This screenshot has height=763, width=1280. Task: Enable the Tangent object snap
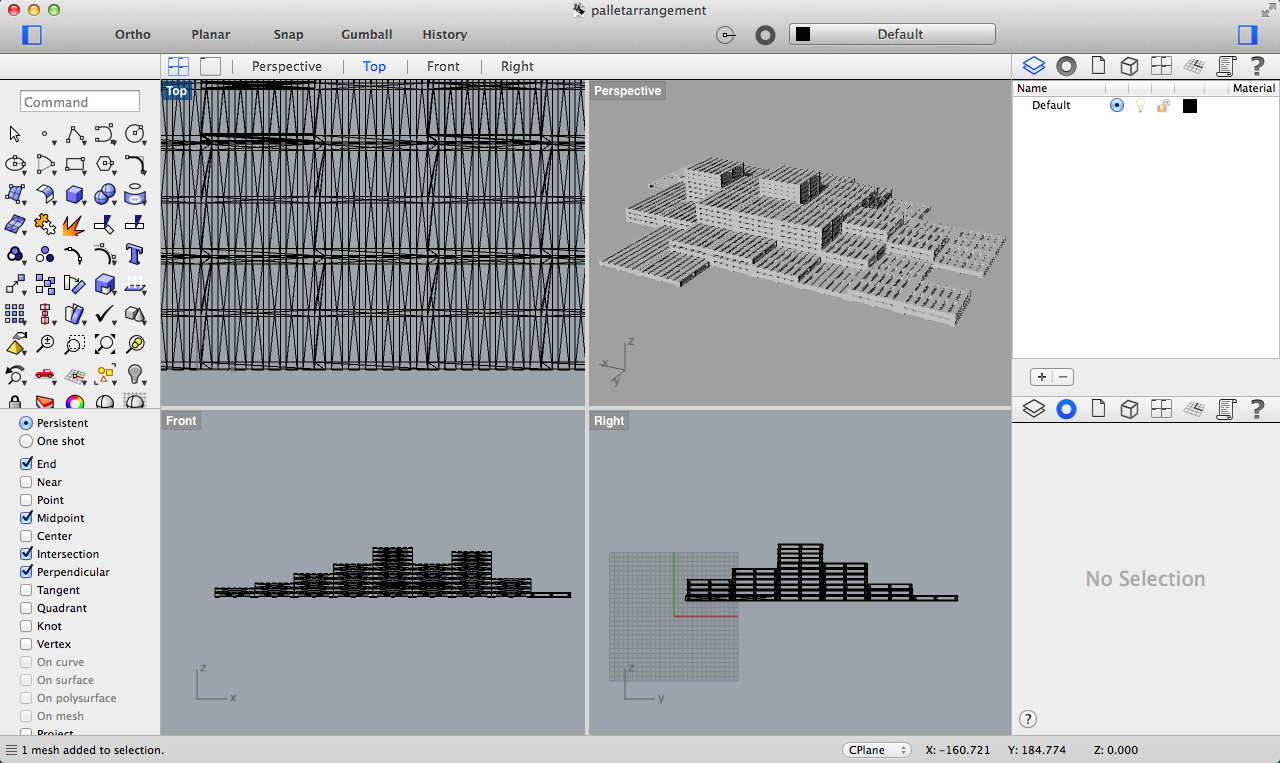(26, 590)
